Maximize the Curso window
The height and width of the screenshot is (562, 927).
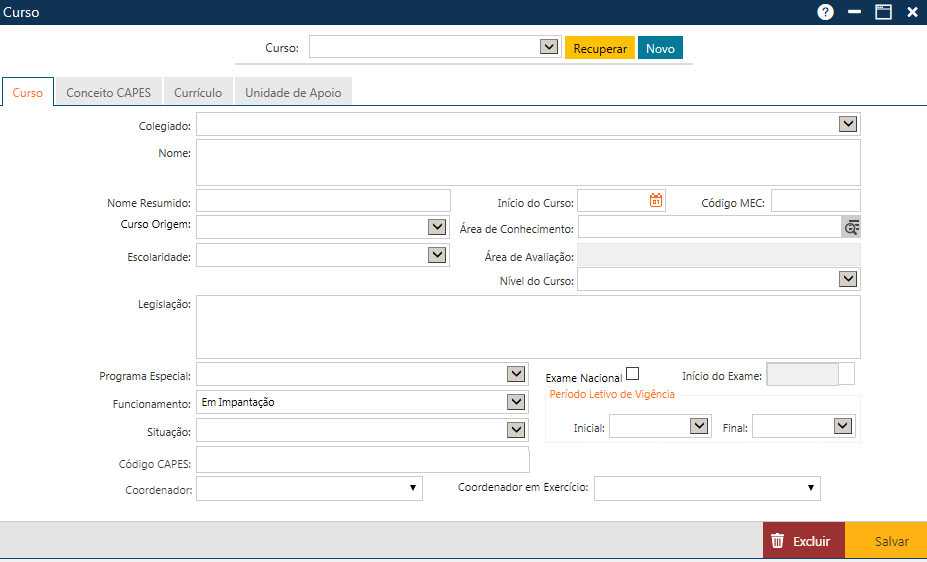click(883, 12)
